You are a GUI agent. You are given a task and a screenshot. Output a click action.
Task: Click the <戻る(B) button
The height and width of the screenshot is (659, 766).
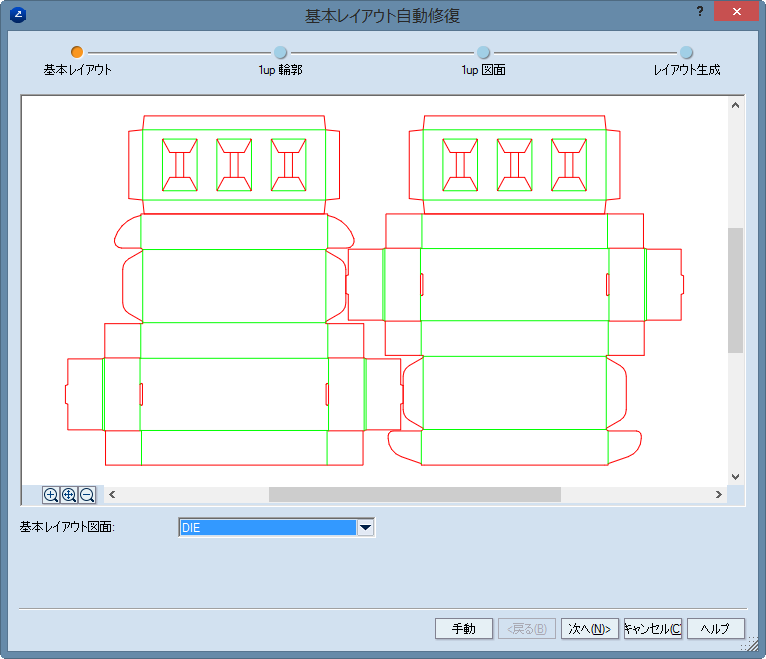(x=527, y=628)
